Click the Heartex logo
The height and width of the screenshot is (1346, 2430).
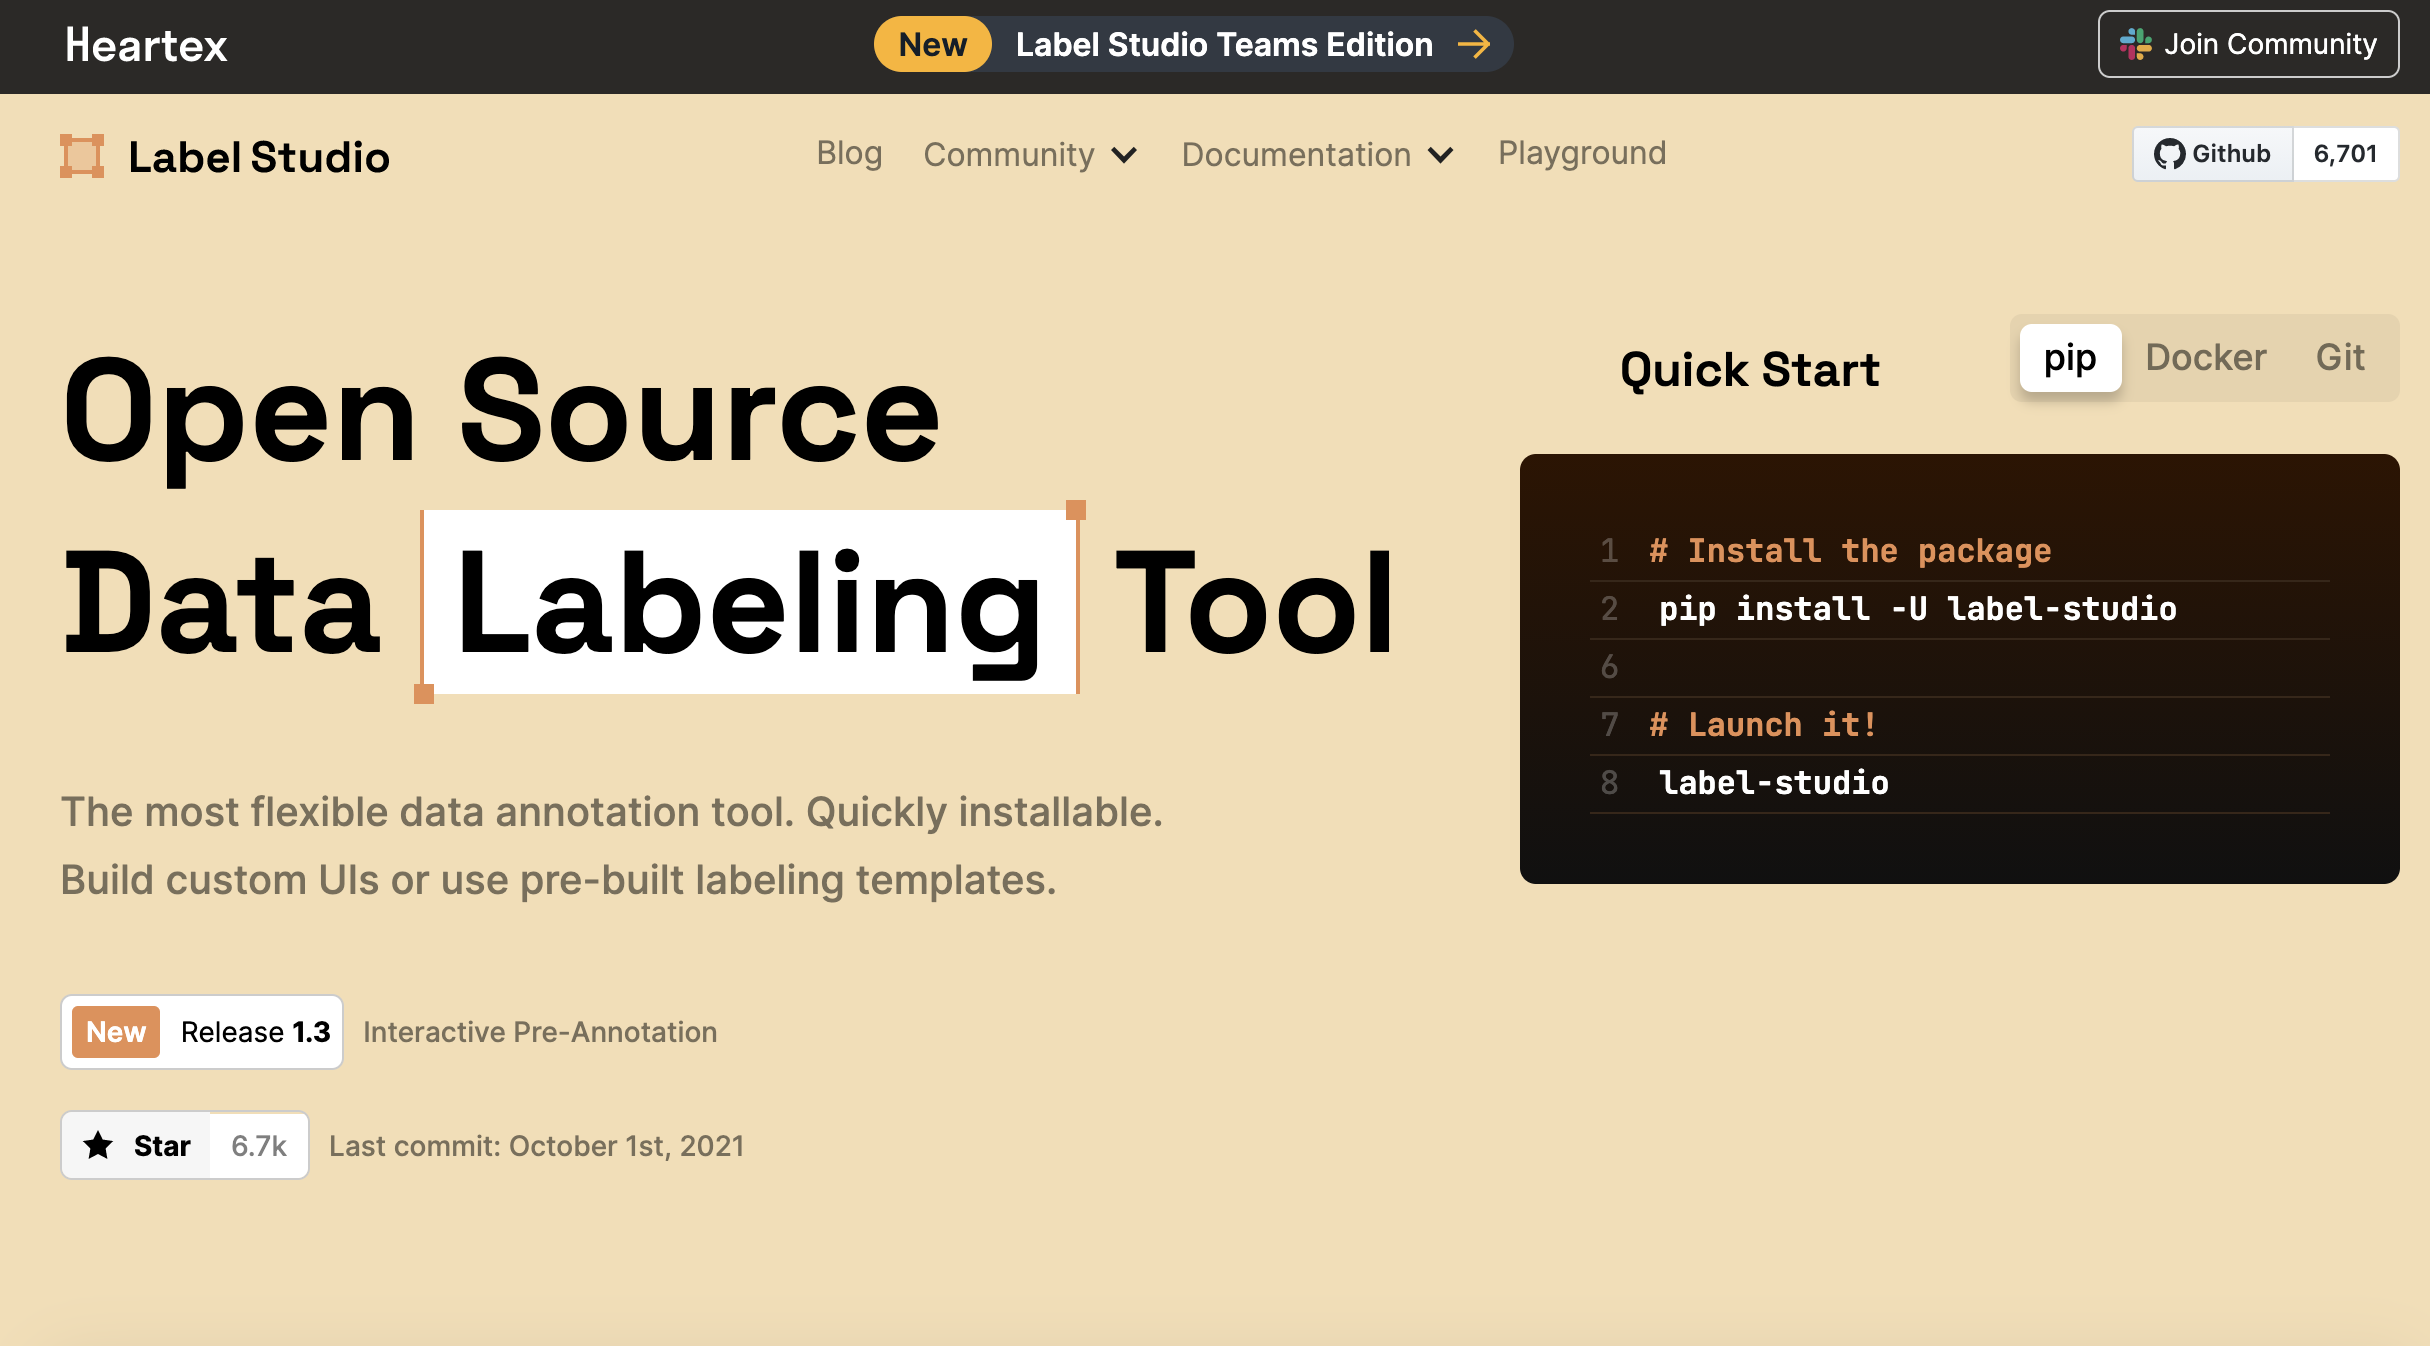click(x=146, y=45)
